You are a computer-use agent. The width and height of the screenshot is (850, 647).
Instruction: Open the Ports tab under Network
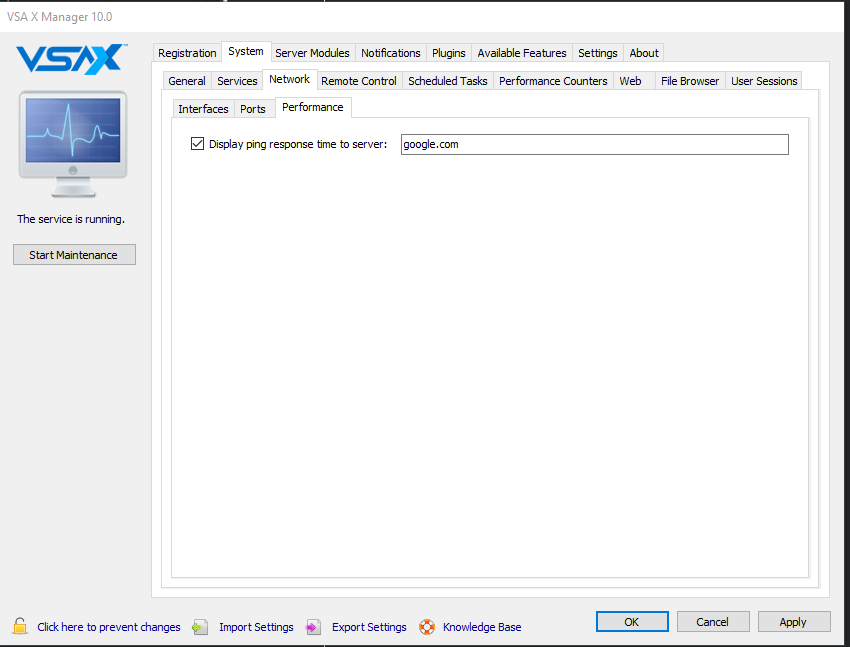click(253, 109)
